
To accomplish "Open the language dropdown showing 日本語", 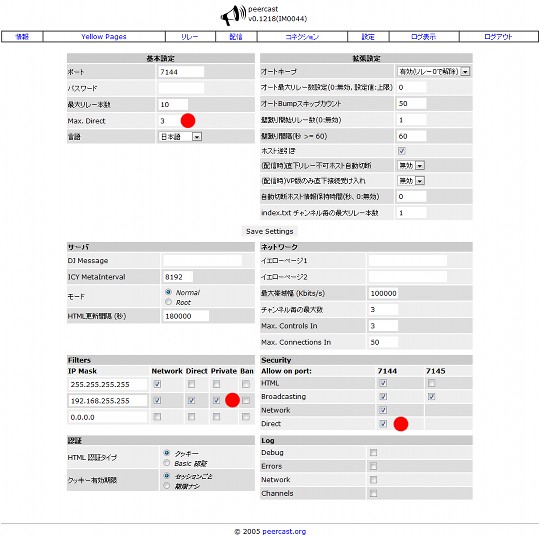I will (x=180, y=137).
